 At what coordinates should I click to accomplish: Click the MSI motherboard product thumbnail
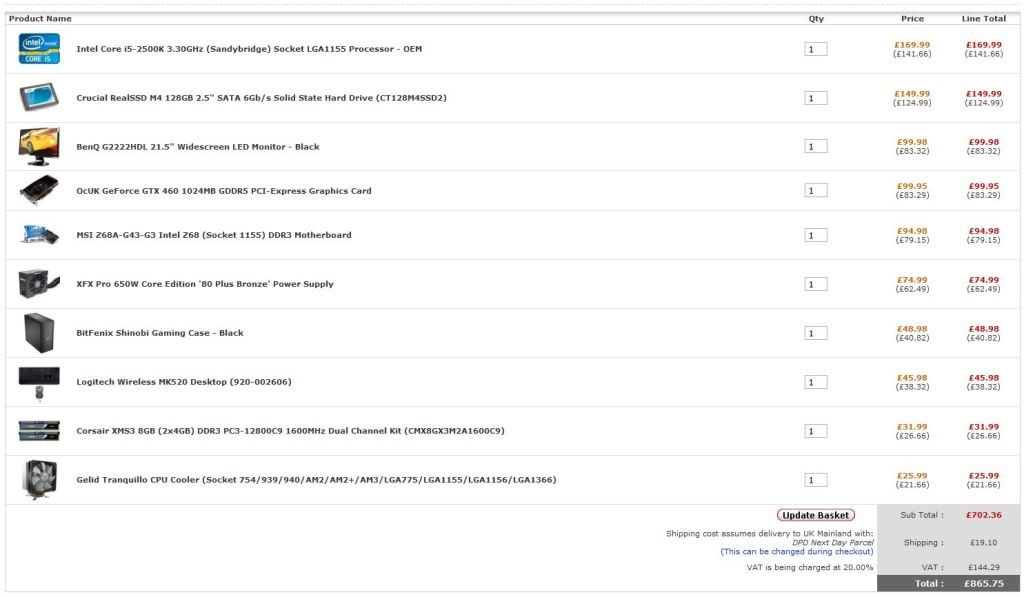[x=39, y=235]
